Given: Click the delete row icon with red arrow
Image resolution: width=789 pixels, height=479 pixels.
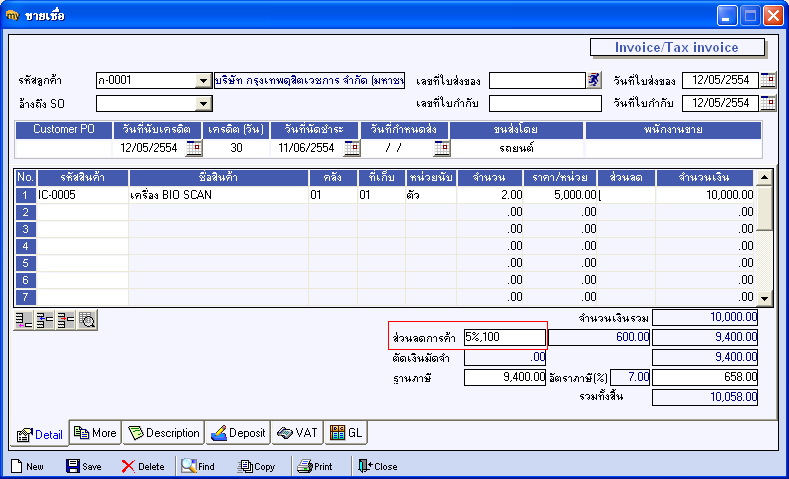Looking at the screenshot, I should coord(66,320).
